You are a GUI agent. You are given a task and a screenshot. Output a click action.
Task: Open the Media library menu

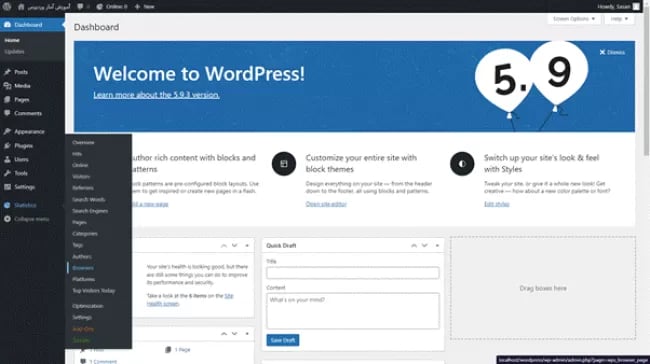tap(22, 86)
